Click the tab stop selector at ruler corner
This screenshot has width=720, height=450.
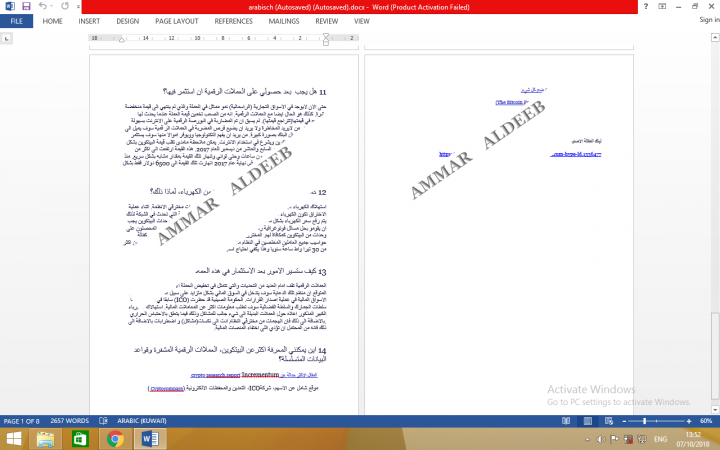6,39
